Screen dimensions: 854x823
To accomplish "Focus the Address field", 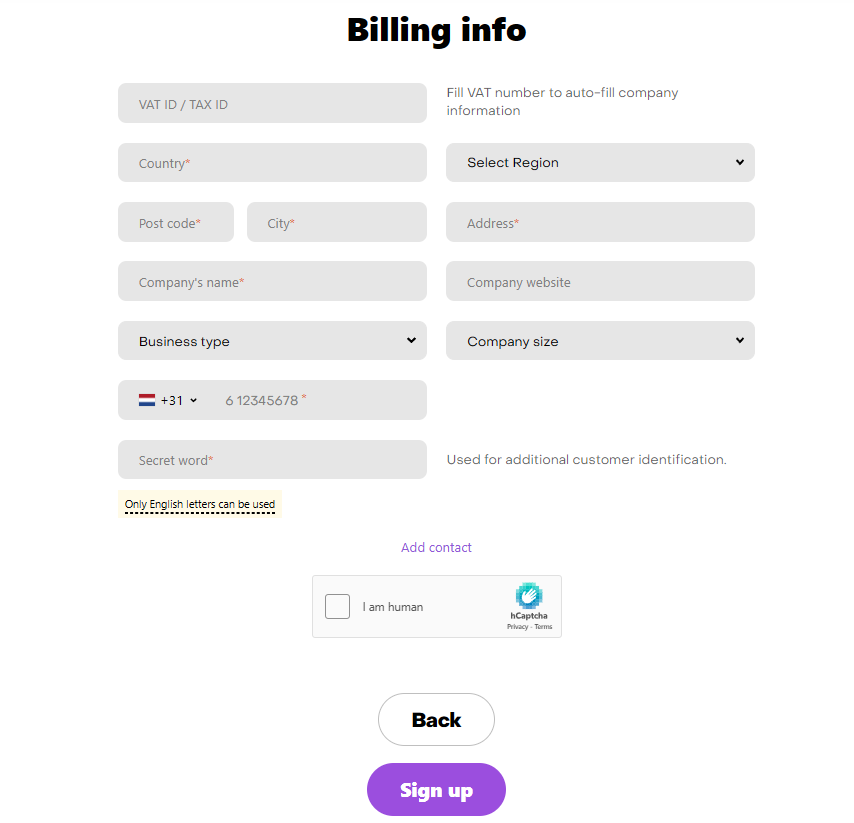I will (x=600, y=223).
